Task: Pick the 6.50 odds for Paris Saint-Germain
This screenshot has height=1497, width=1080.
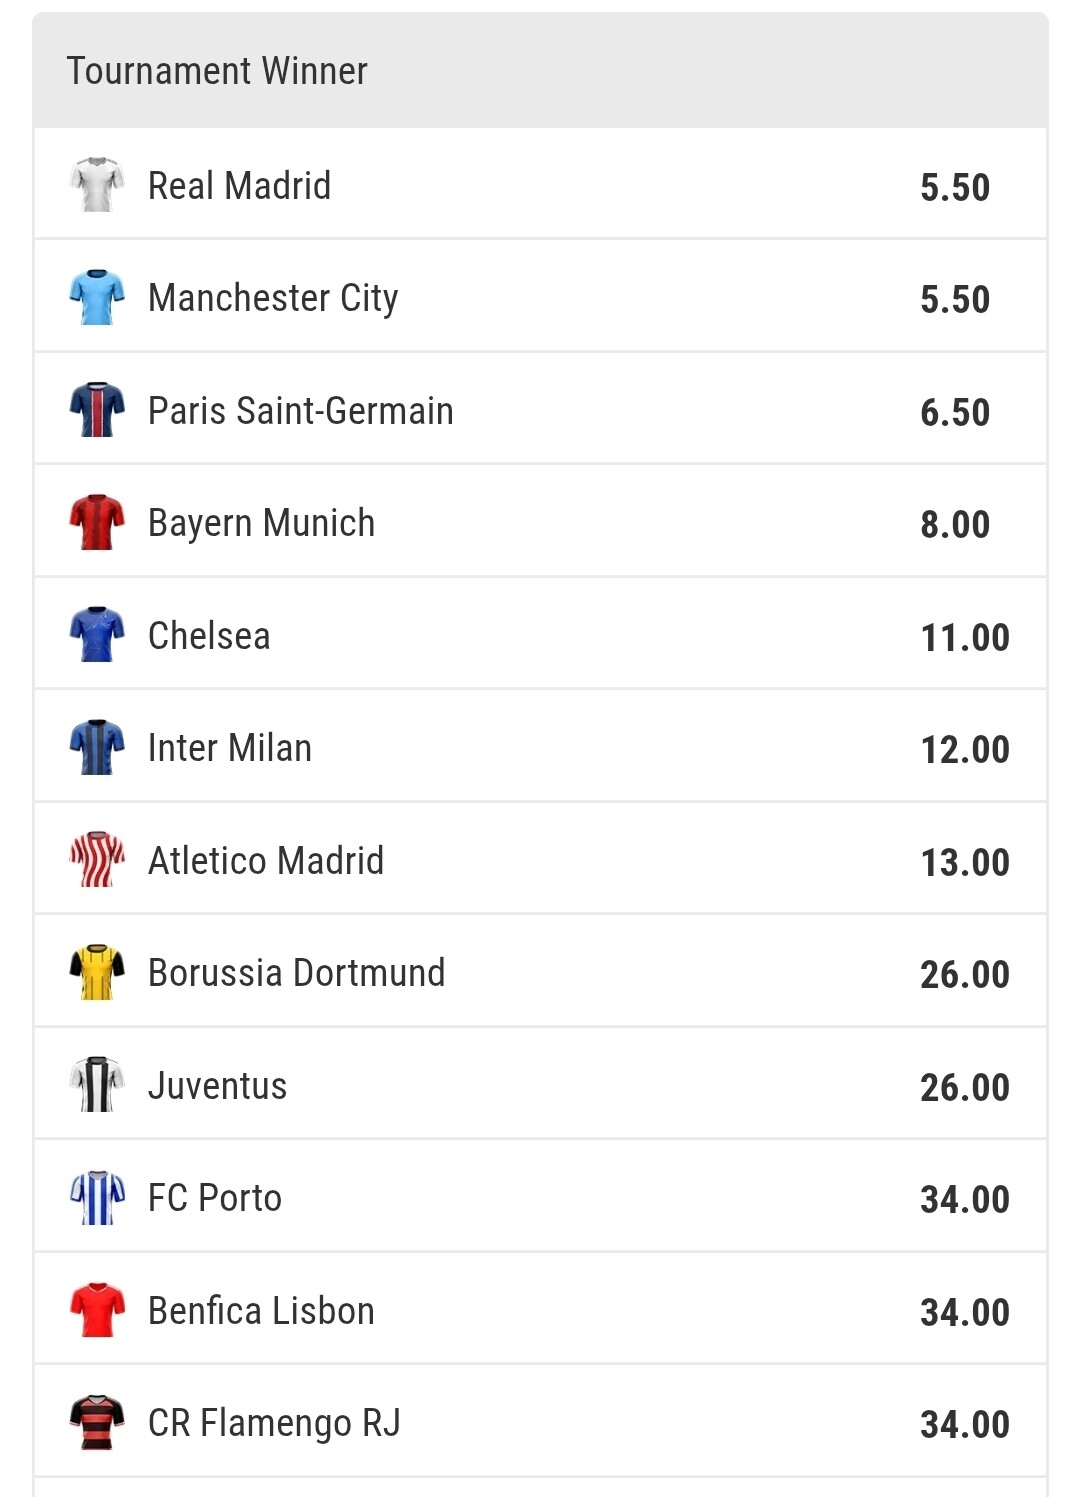Action: point(955,412)
